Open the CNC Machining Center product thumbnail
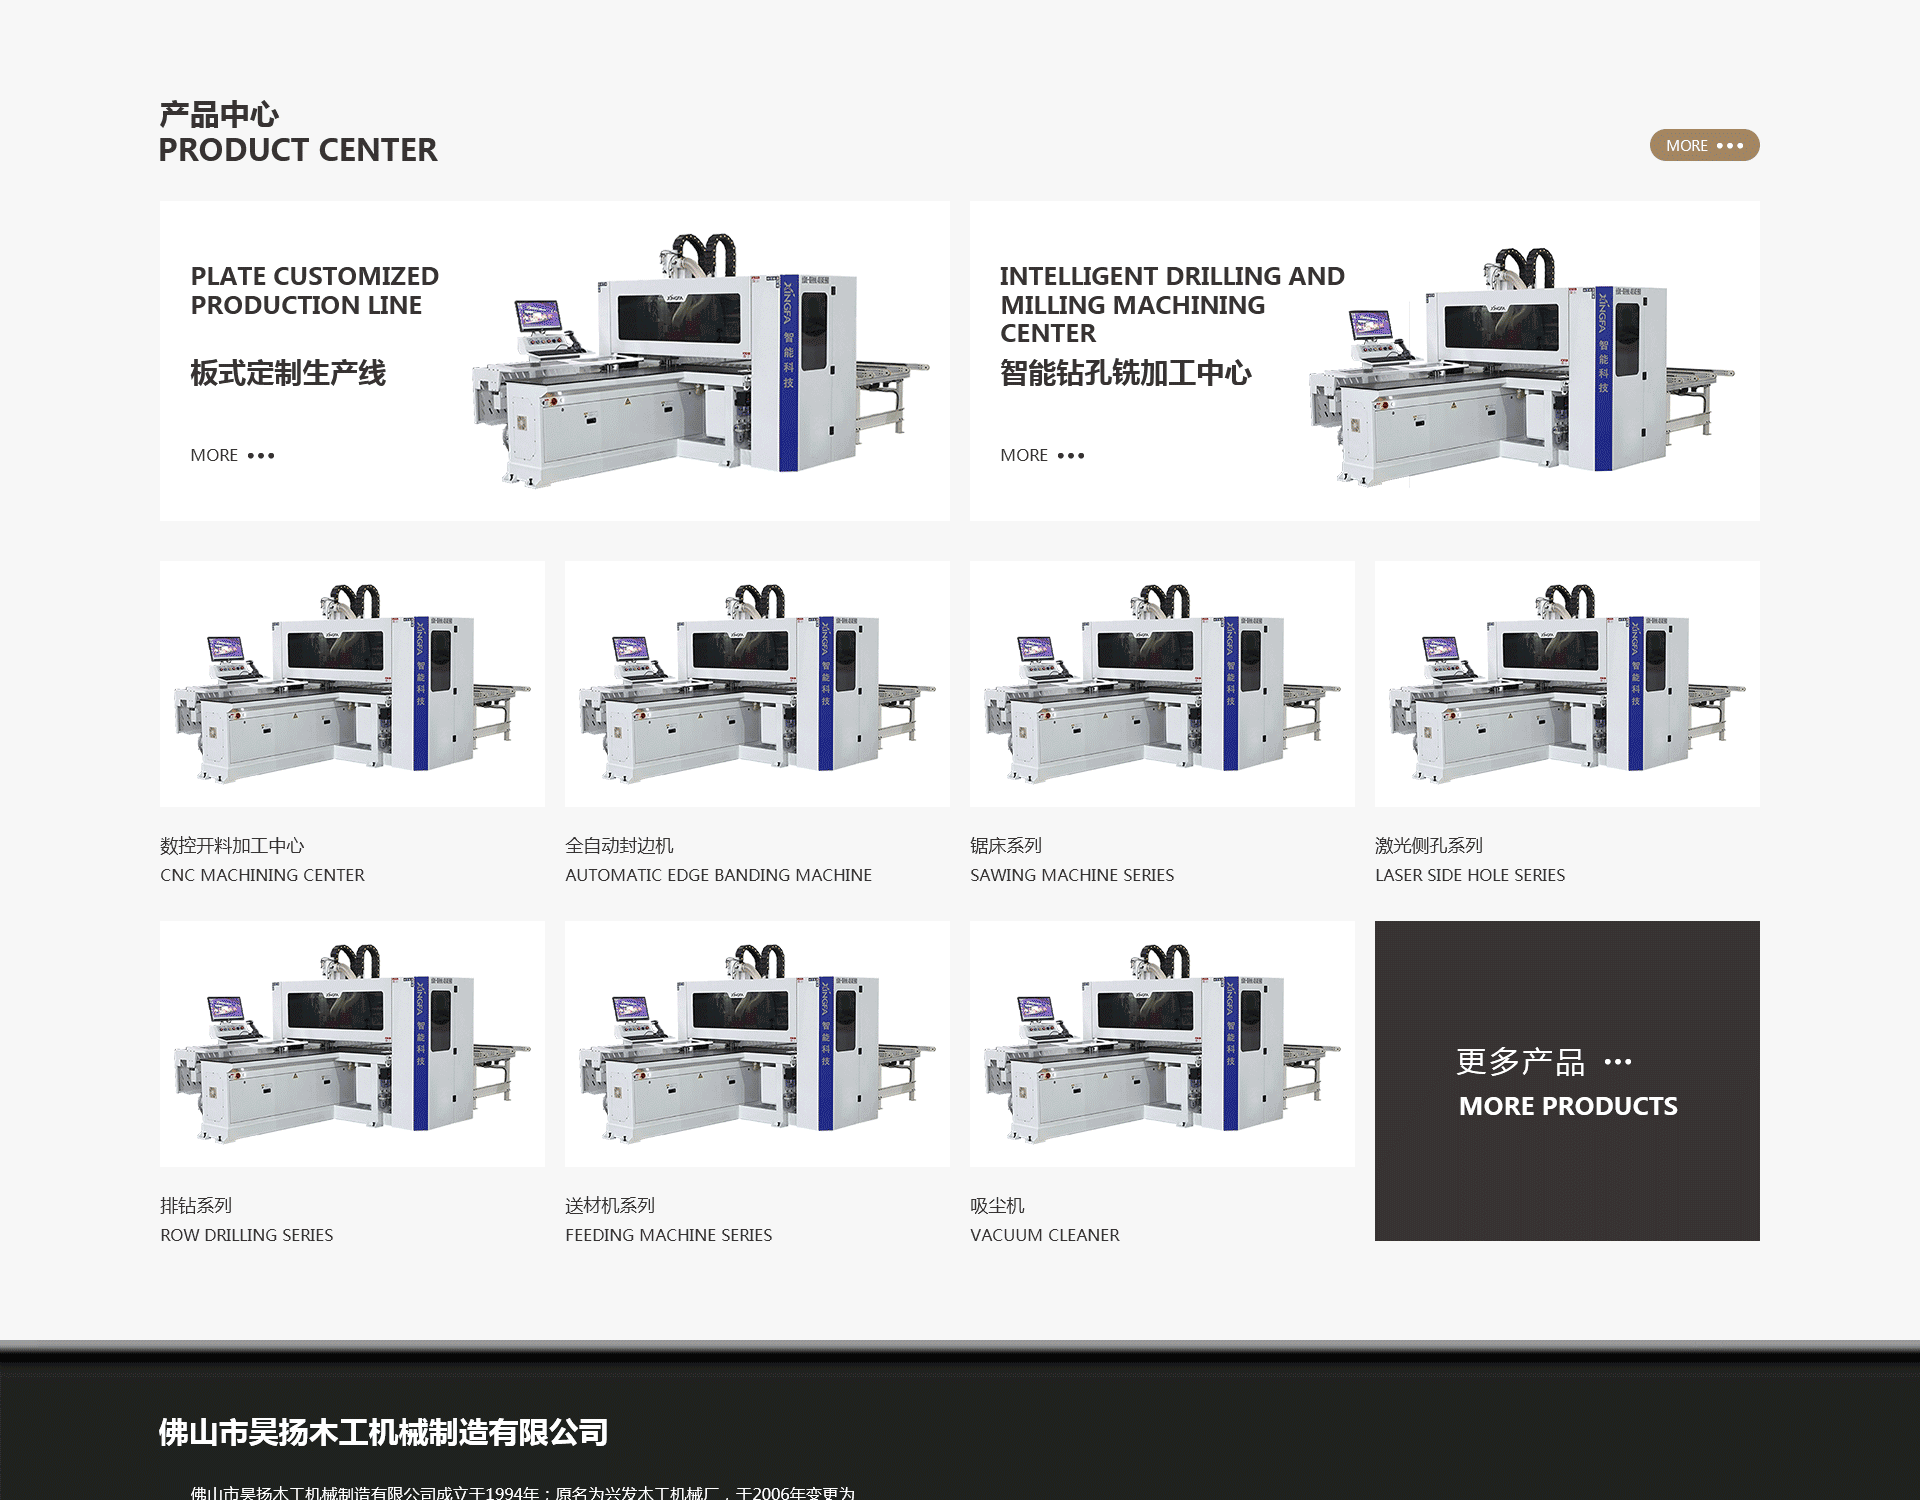1920x1500 pixels. pyautogui.click(x=352, y=684)
